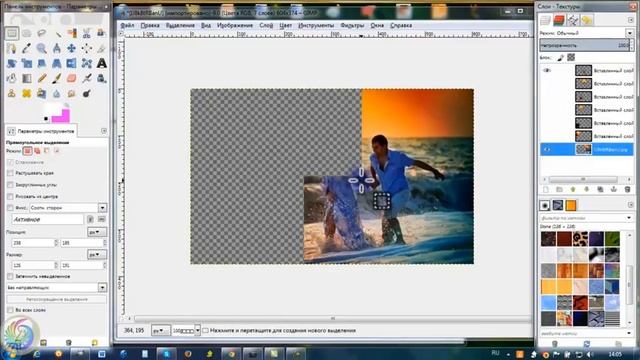Open status bar units px dropdown
Screen dimensions: 640x360
160,330
